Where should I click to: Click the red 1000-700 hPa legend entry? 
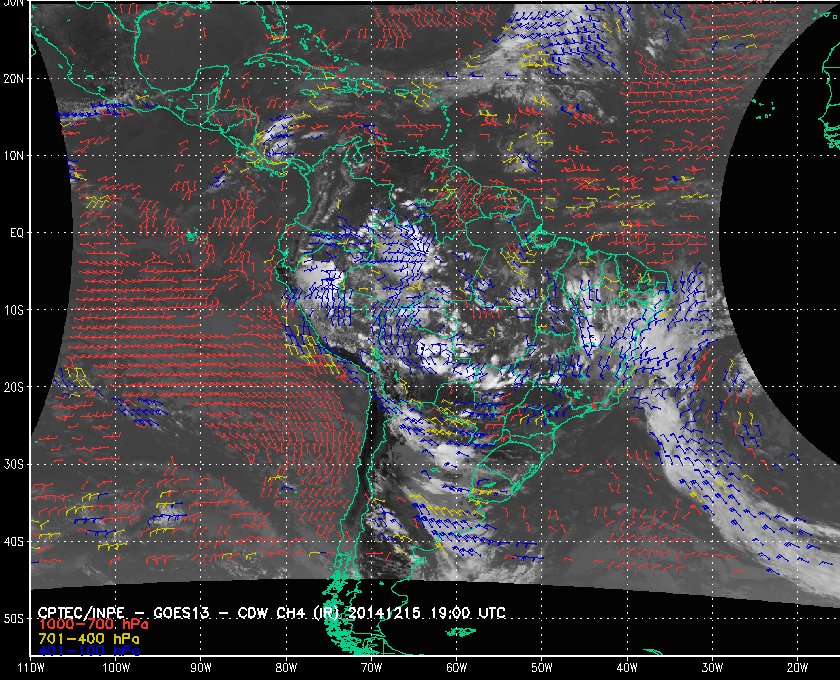click(x=93, y=625)
